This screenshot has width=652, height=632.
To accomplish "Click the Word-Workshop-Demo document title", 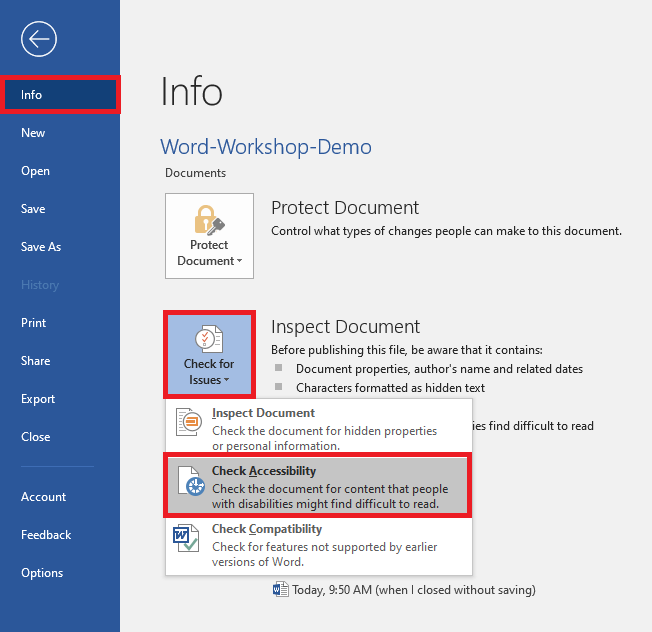I will (x=266, y=147).
